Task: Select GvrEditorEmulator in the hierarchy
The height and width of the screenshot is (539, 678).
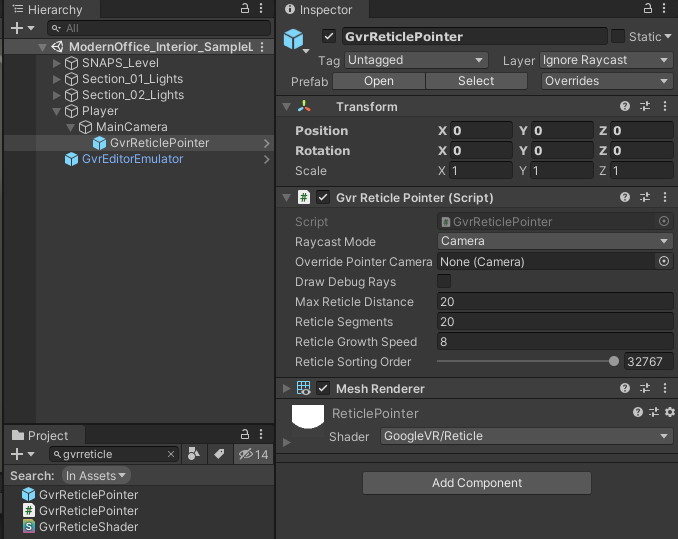Action: pos(132,159)
